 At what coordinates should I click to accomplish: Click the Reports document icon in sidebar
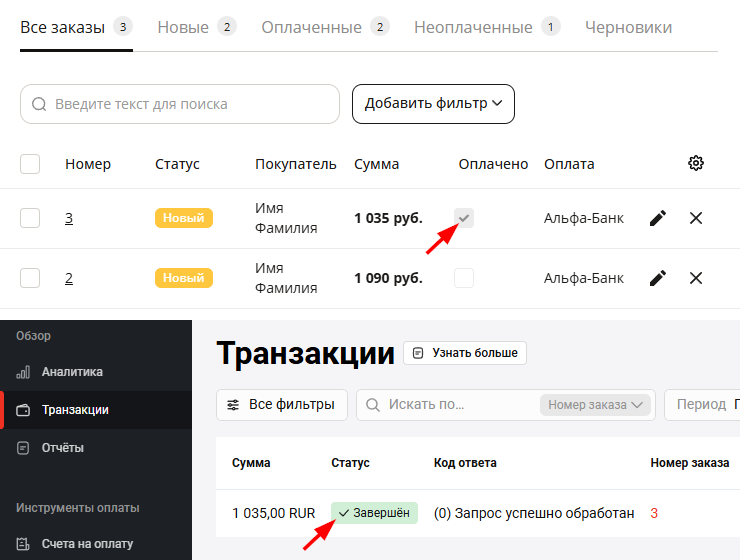click(x=23, y=448)
